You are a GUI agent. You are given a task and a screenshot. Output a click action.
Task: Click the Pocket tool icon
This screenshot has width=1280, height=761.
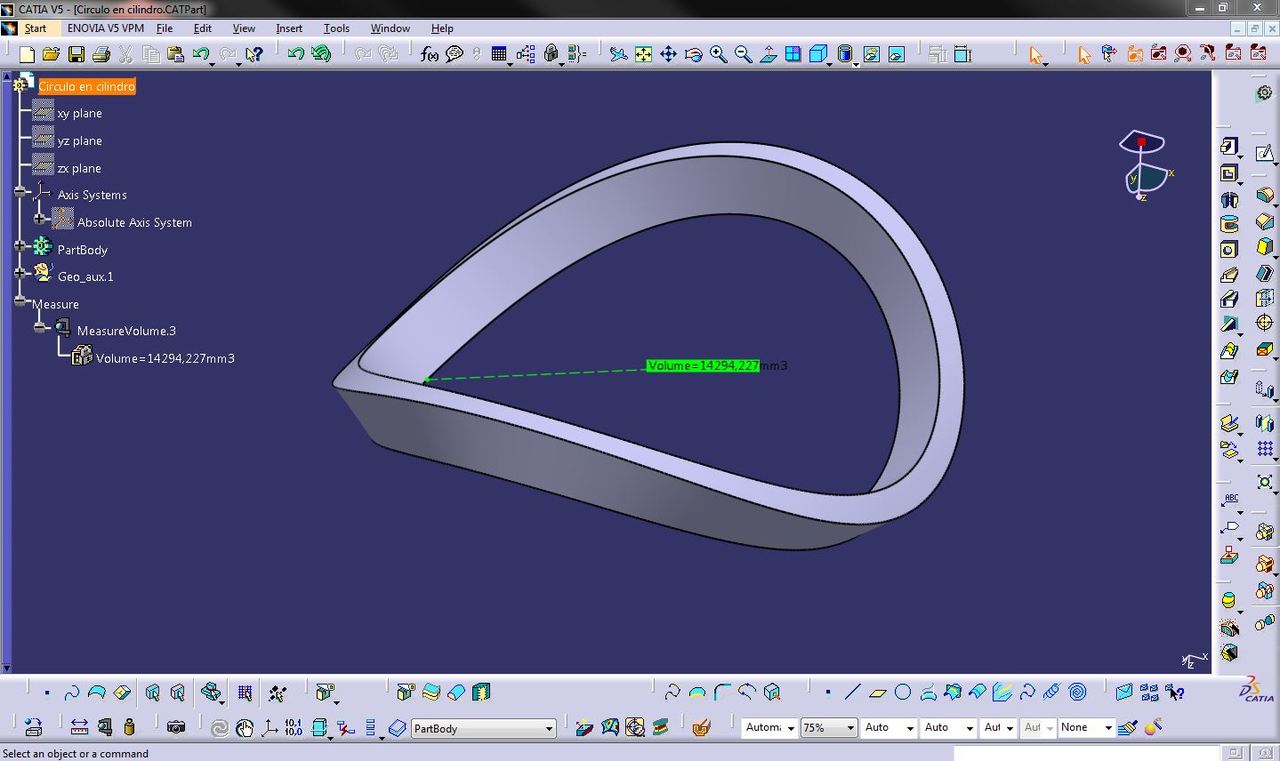point(1229,173)
